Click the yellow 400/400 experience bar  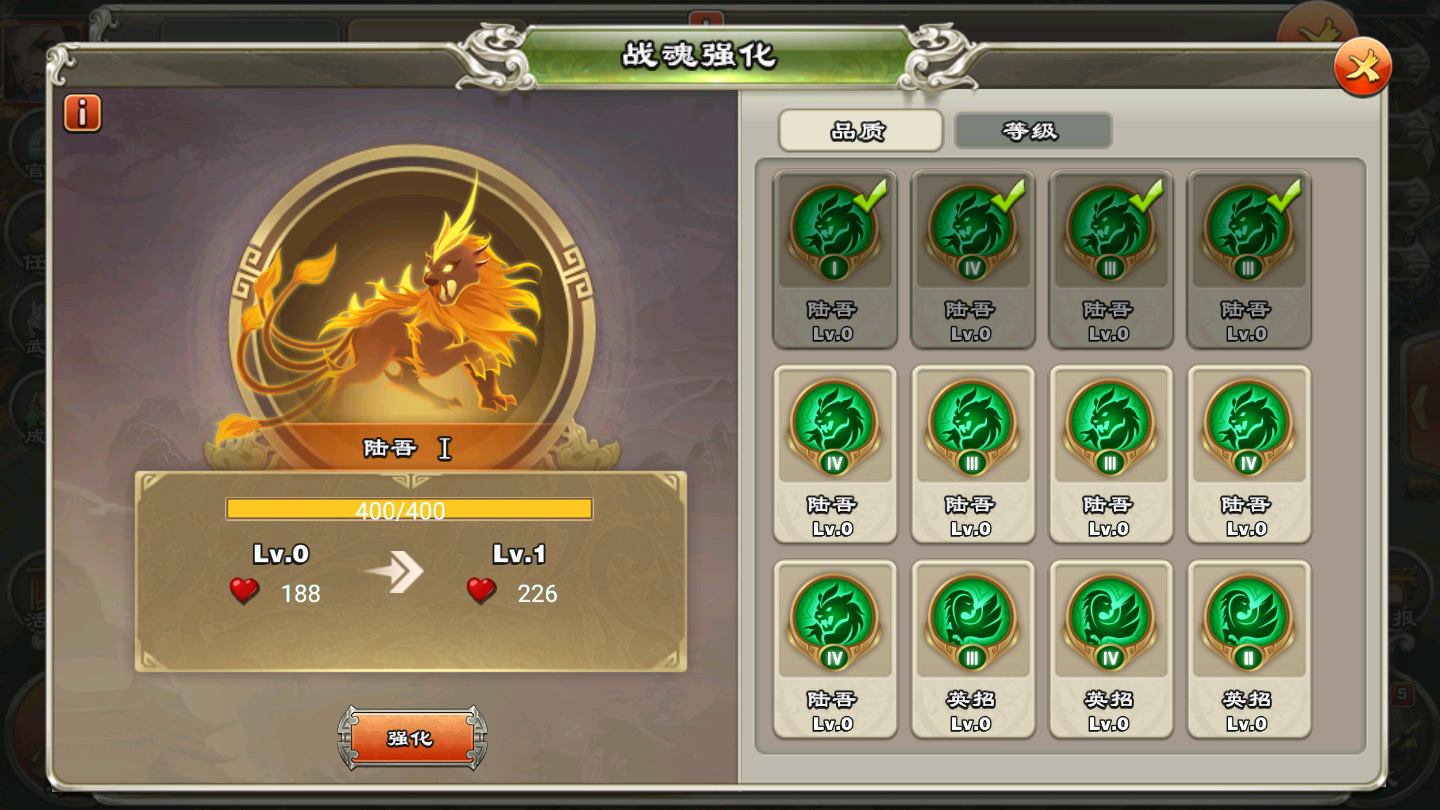click(x=409, y=510)
